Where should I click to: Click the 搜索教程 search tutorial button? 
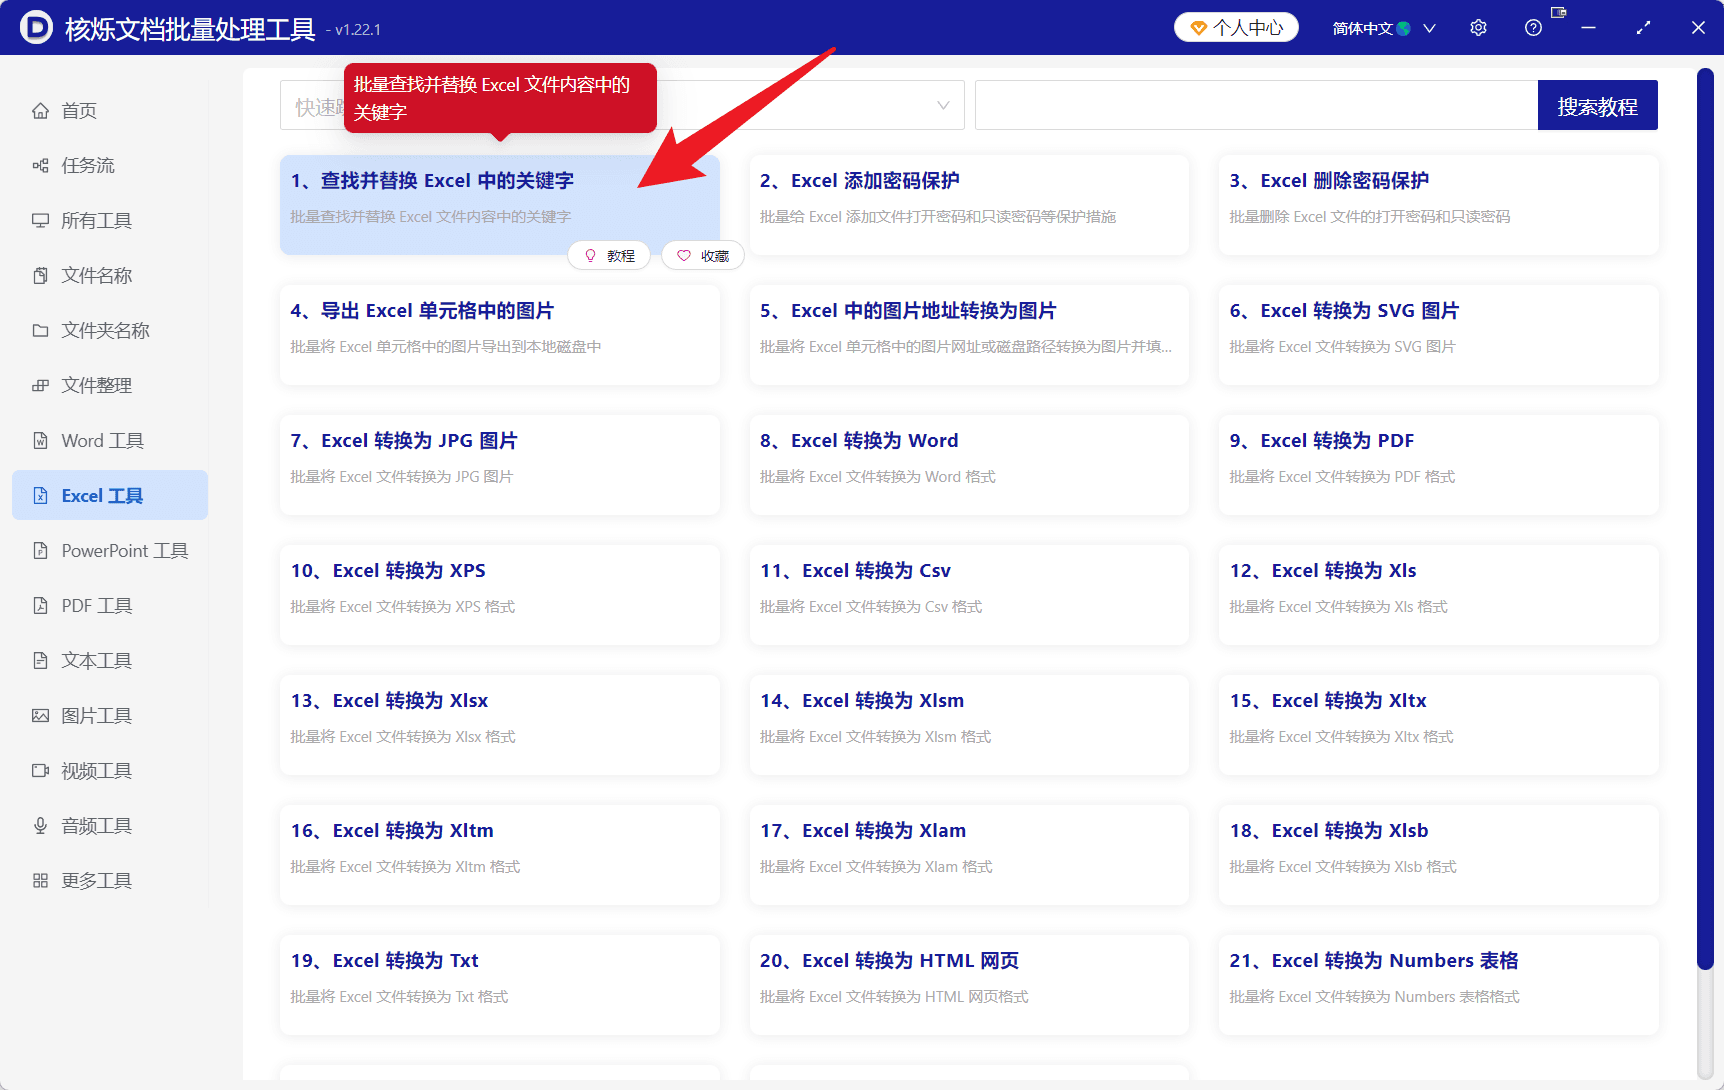[1597, 104]
